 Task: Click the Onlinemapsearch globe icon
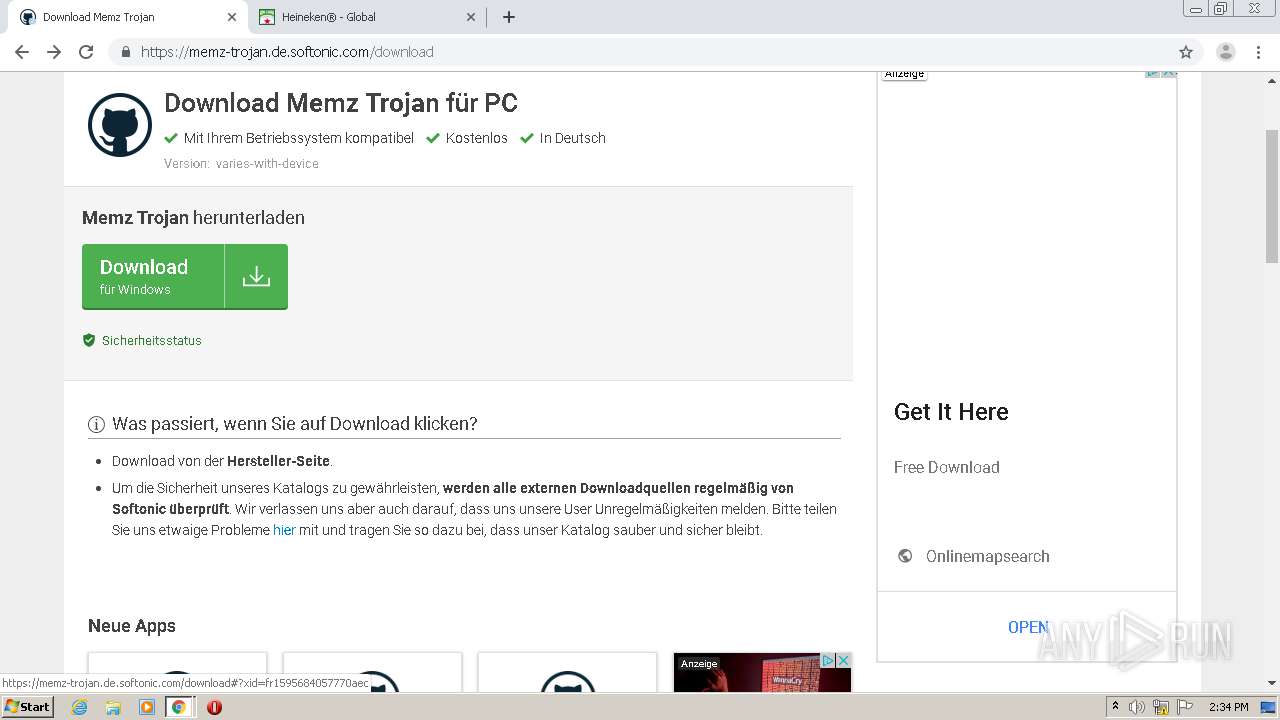click(x=905, y=556)
